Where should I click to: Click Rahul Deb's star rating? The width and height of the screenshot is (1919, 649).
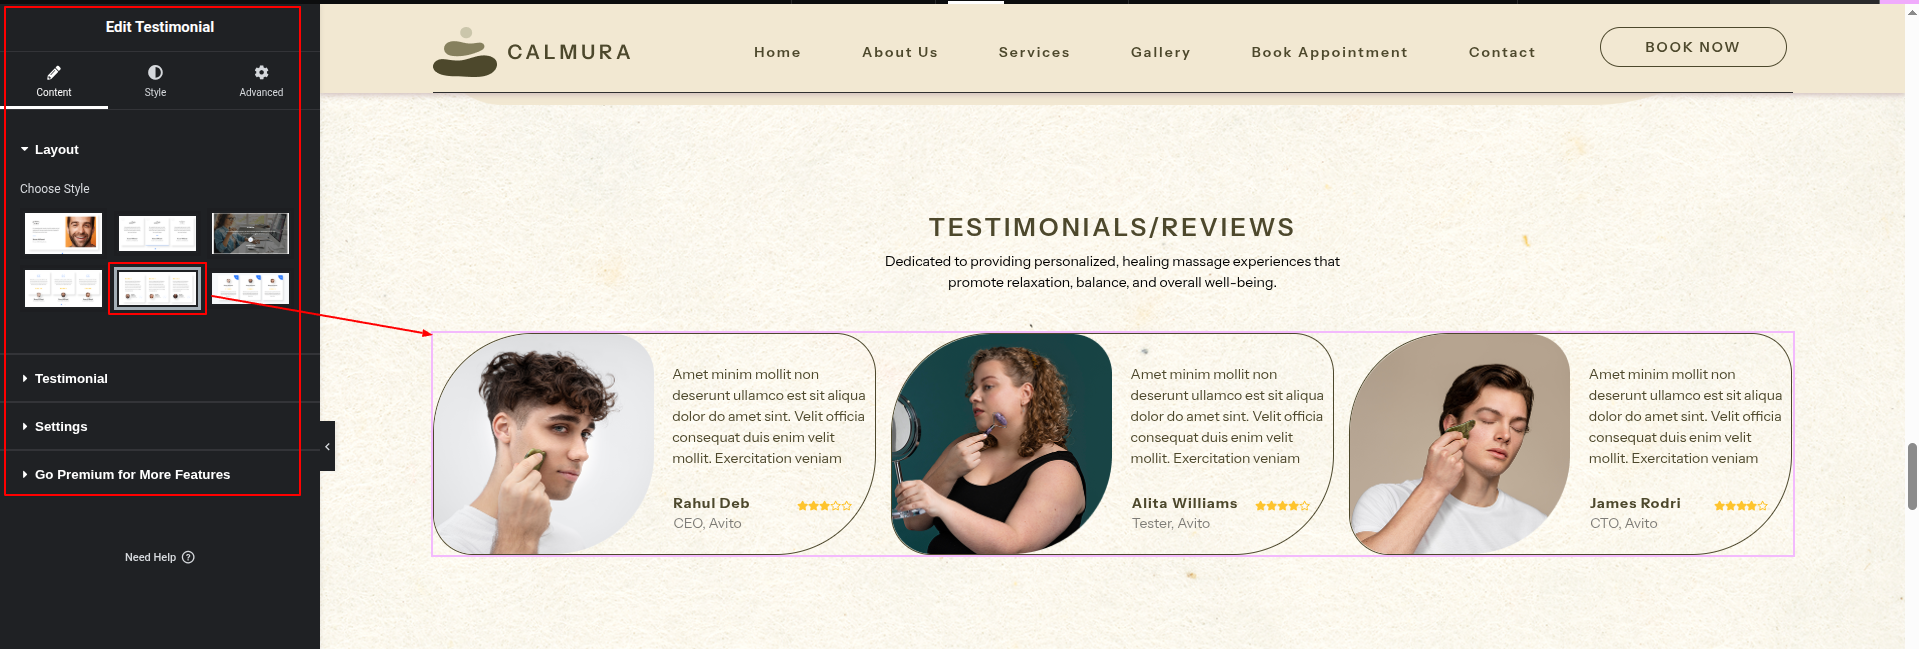pyautogui.click(x=824, y=506)
